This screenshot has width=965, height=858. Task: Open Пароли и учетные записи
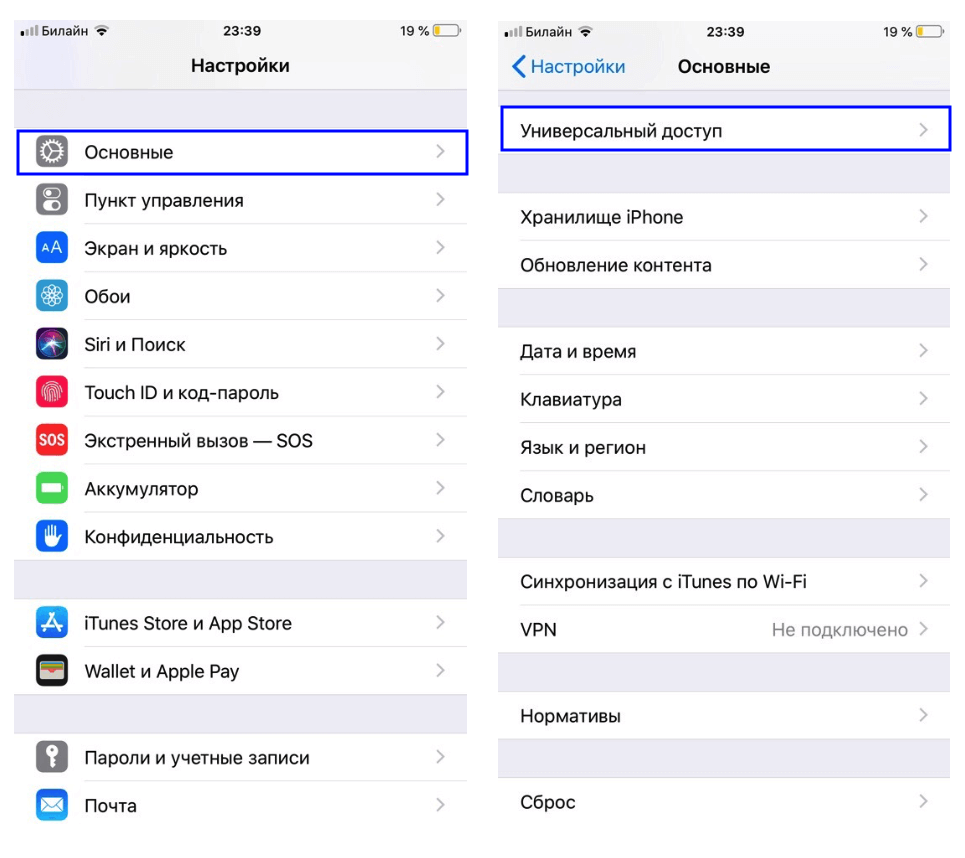tap(241, 757)
